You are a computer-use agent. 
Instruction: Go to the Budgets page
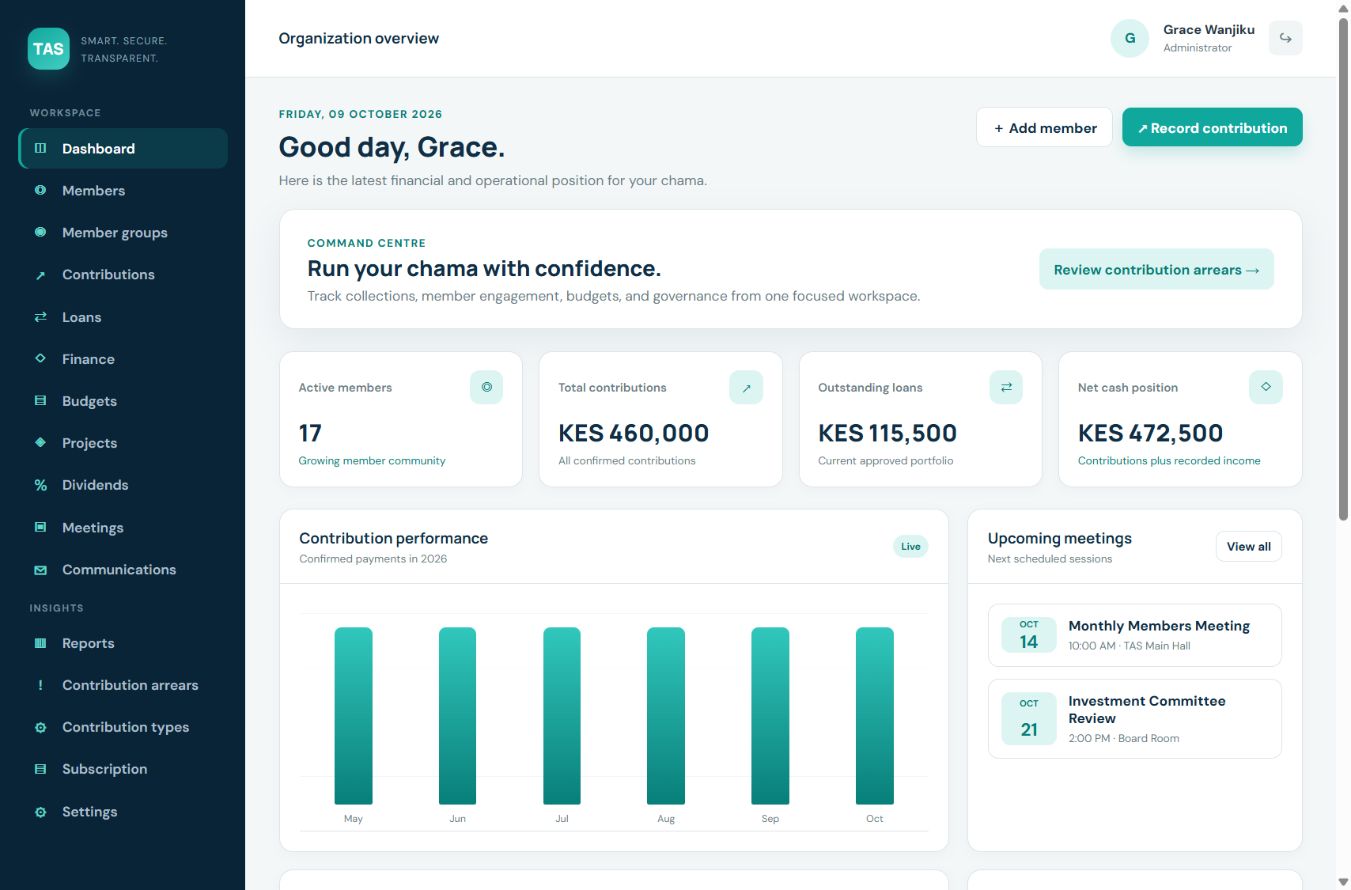(x=123, y=401)
